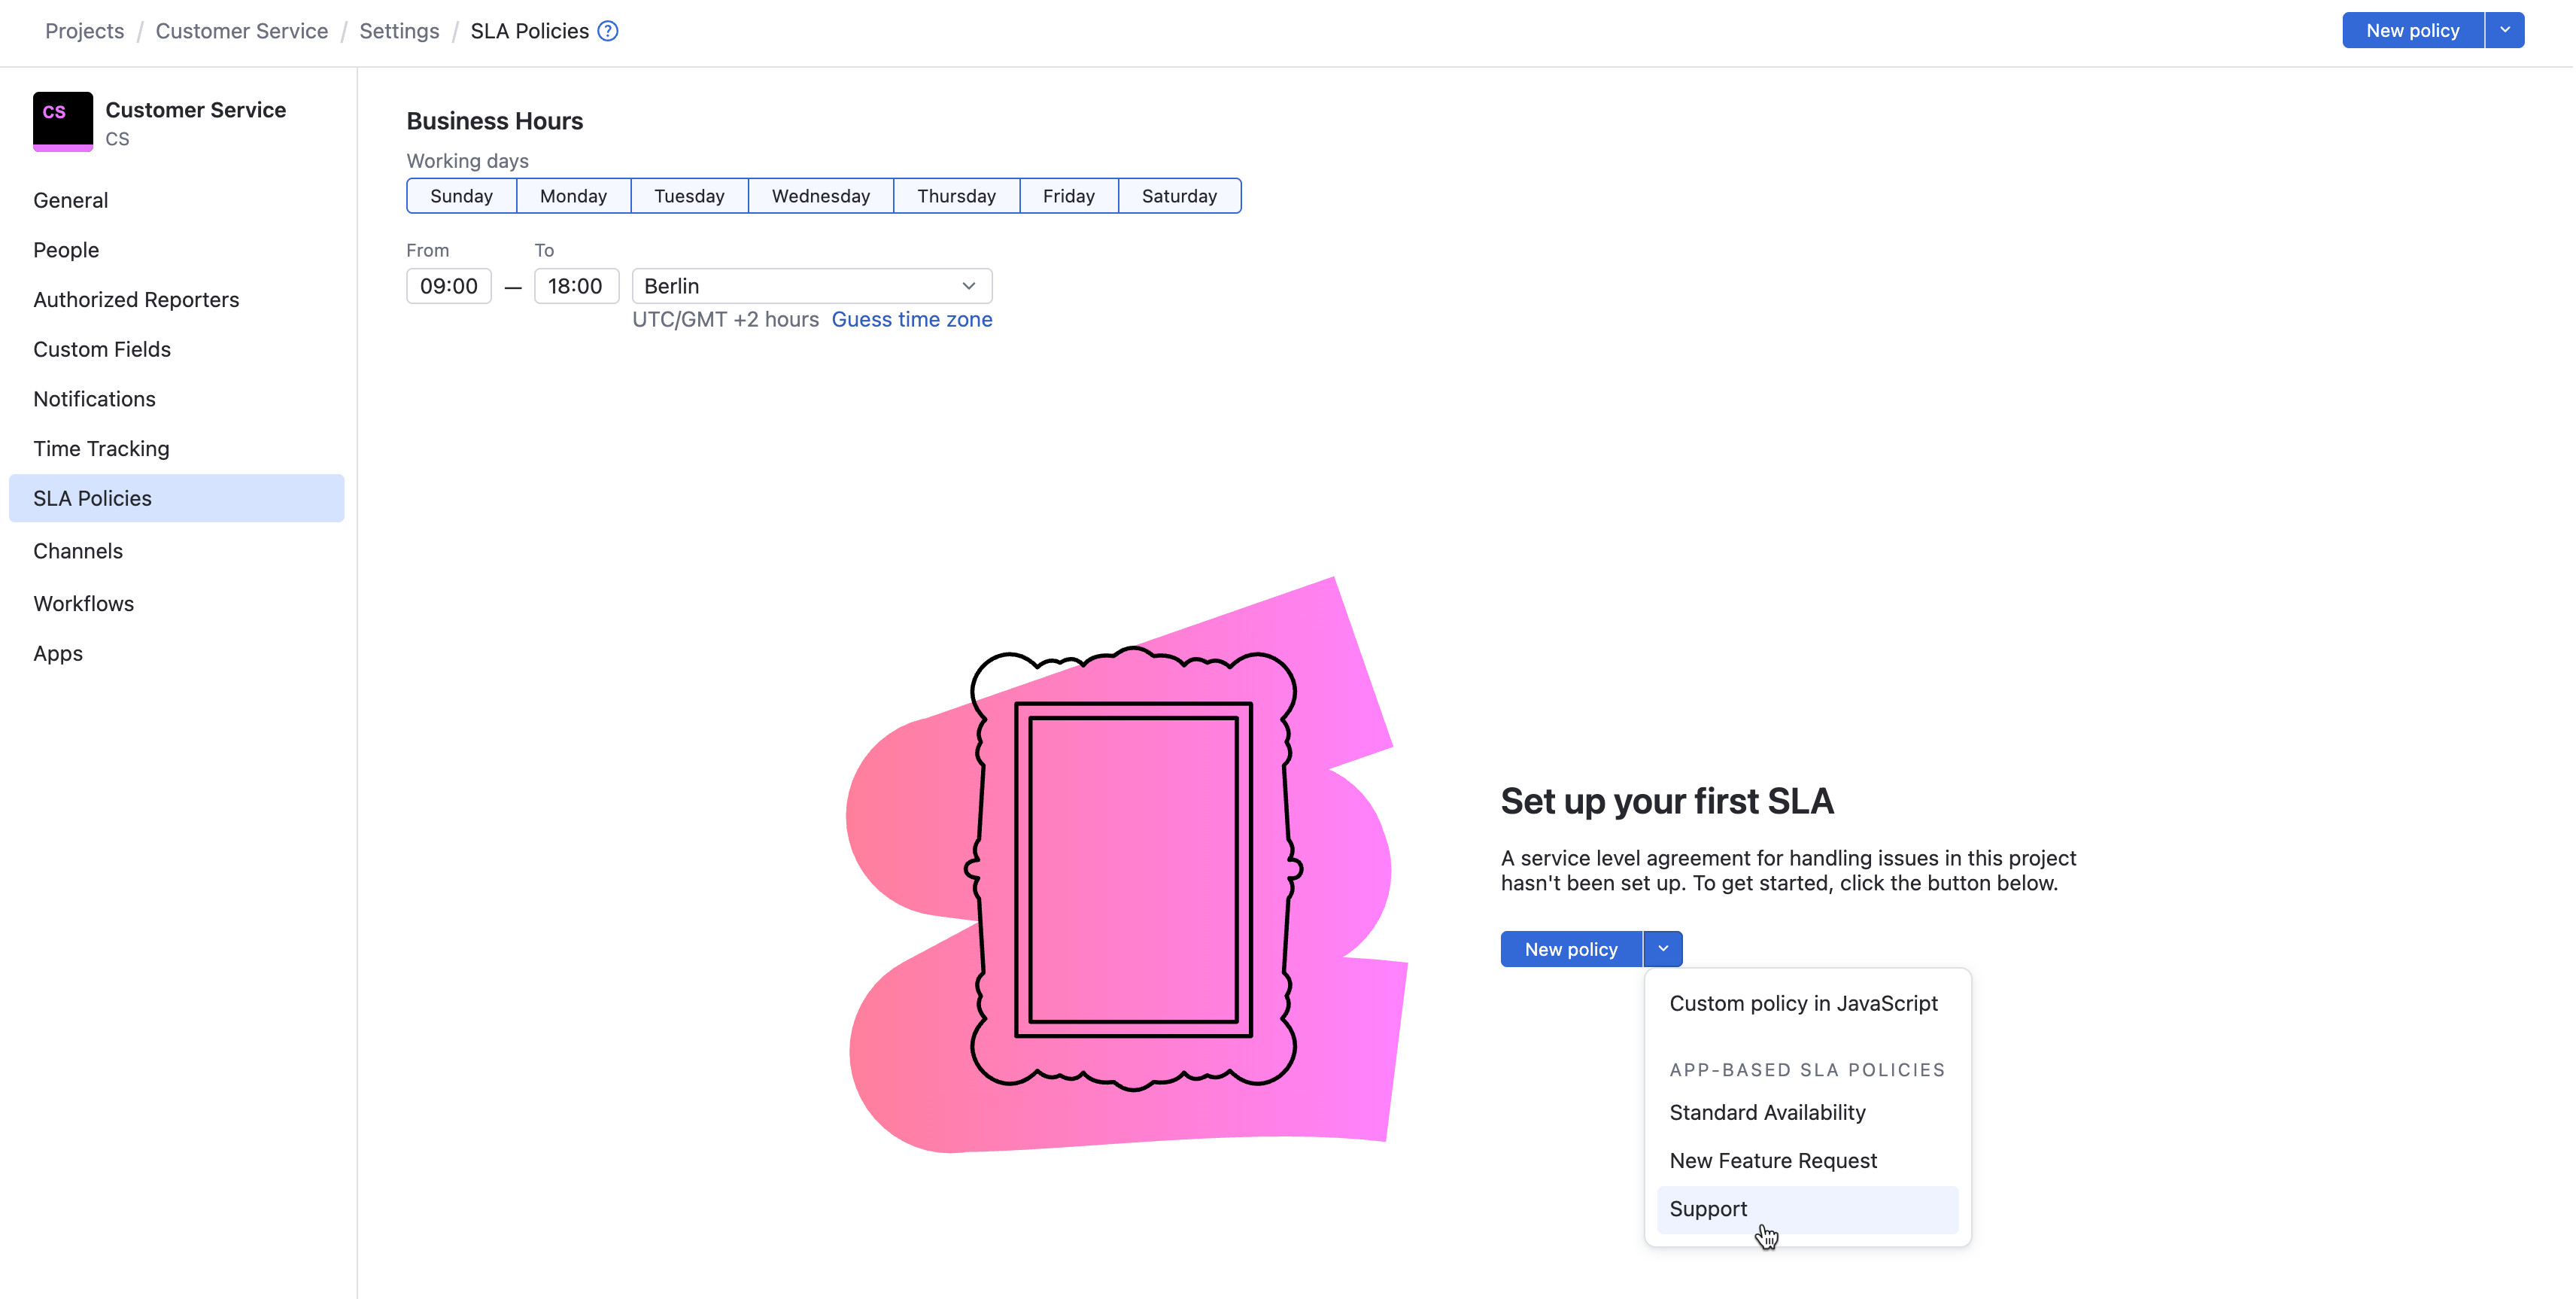The height and width of the screenshot is (1299, 2576).
Task: Toggle Tuesday working day
Action: tap(689, 196)
